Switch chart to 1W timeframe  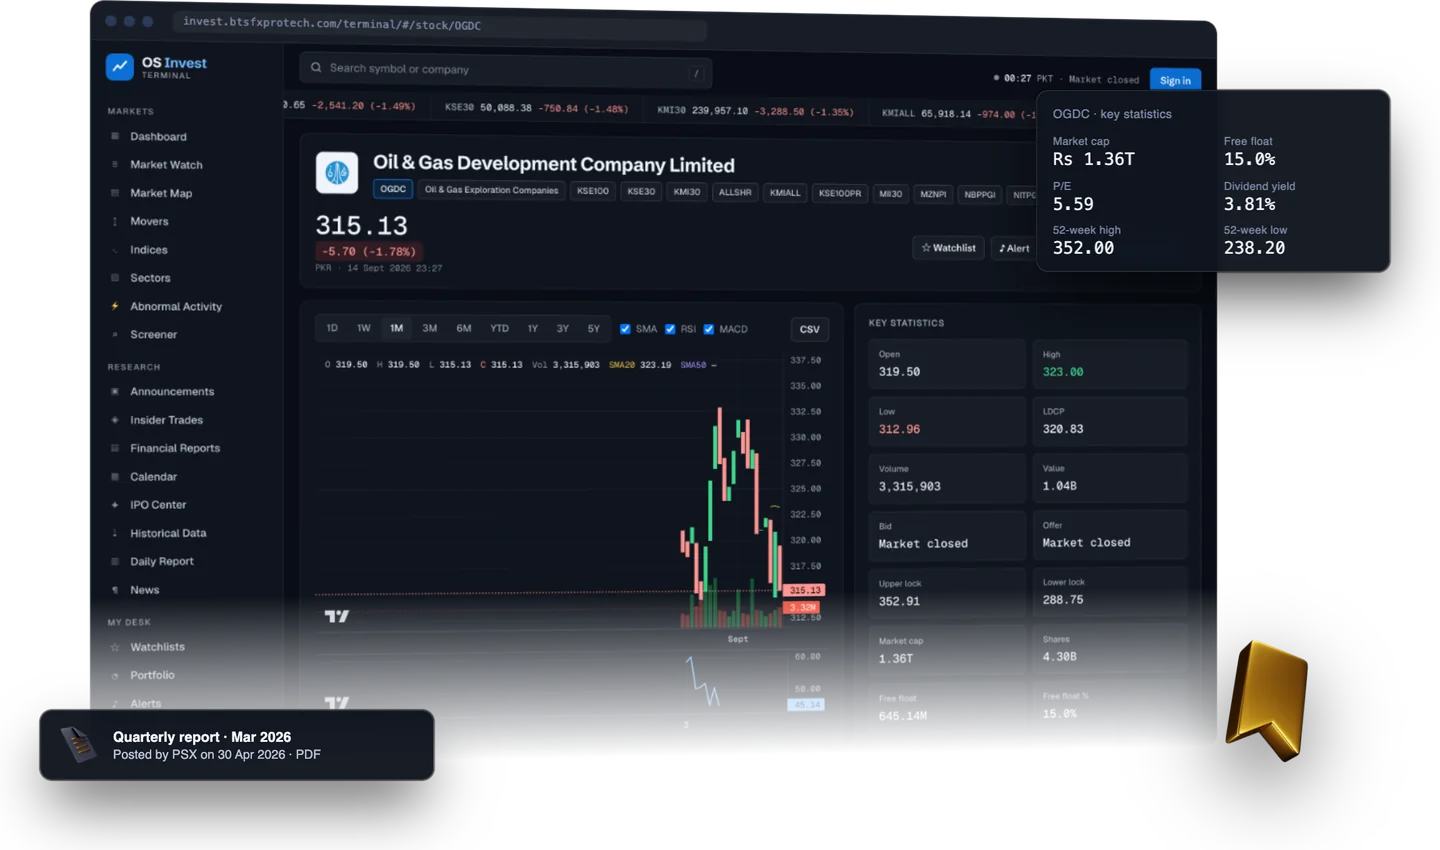364,328
